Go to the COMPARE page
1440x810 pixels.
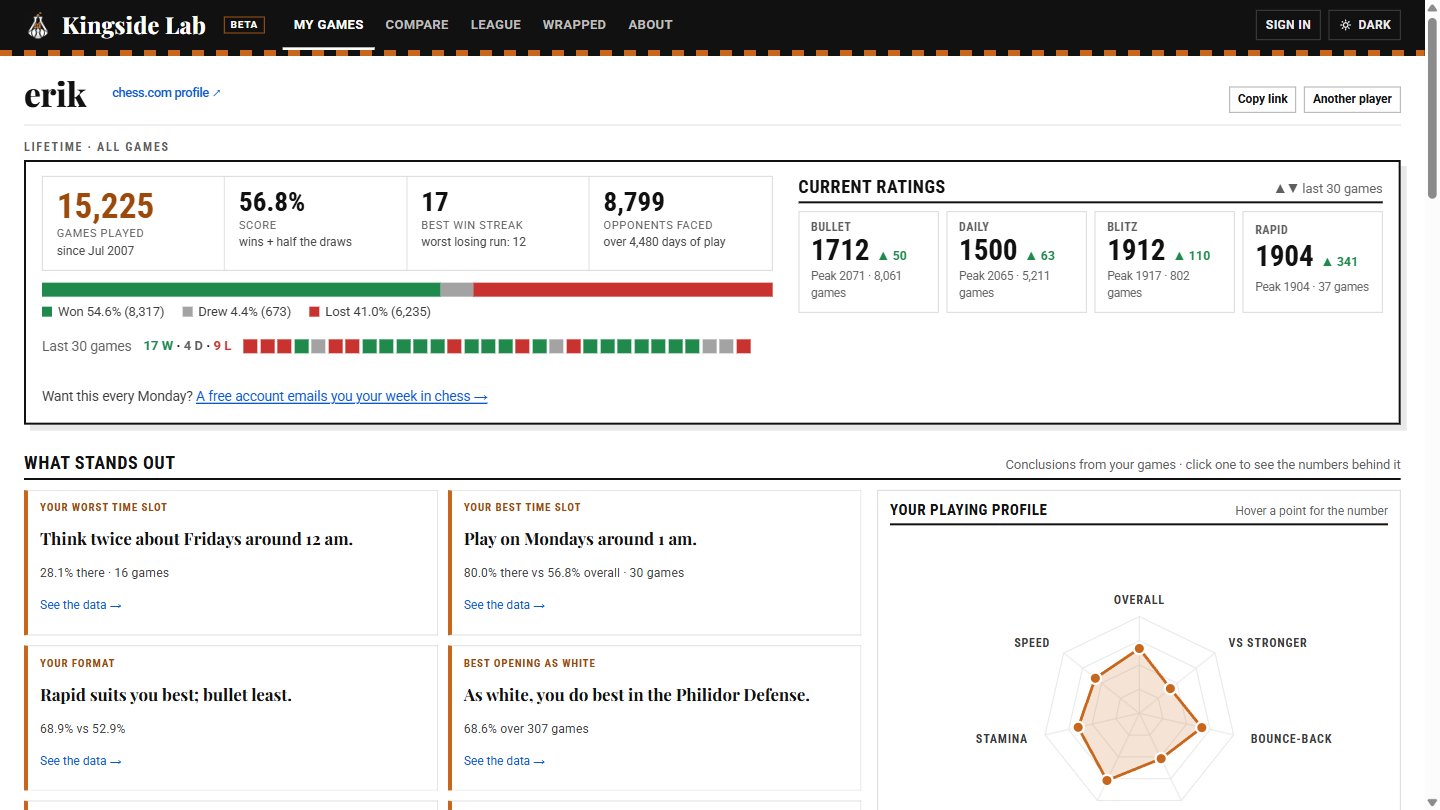click(x=417, y=25)
